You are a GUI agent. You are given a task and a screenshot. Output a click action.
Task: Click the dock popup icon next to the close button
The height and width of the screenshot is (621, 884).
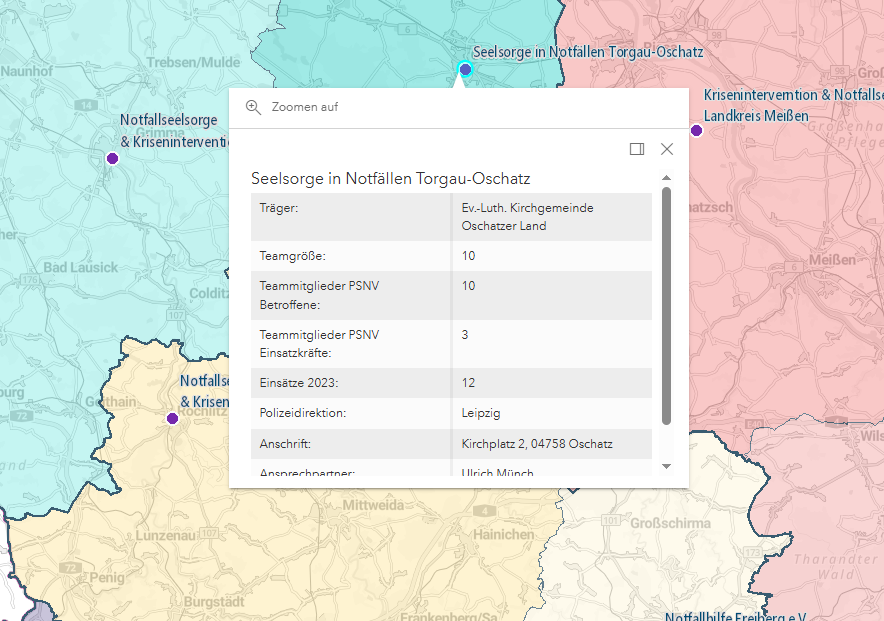coord(636,148)
